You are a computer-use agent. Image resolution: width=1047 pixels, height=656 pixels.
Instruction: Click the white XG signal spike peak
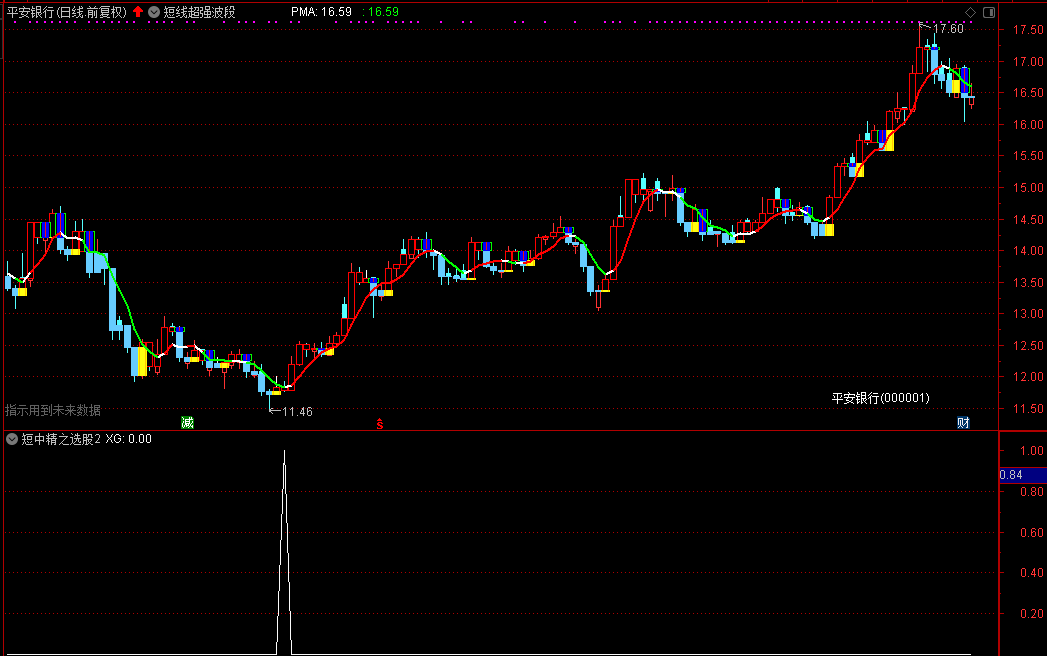(284, 452)
